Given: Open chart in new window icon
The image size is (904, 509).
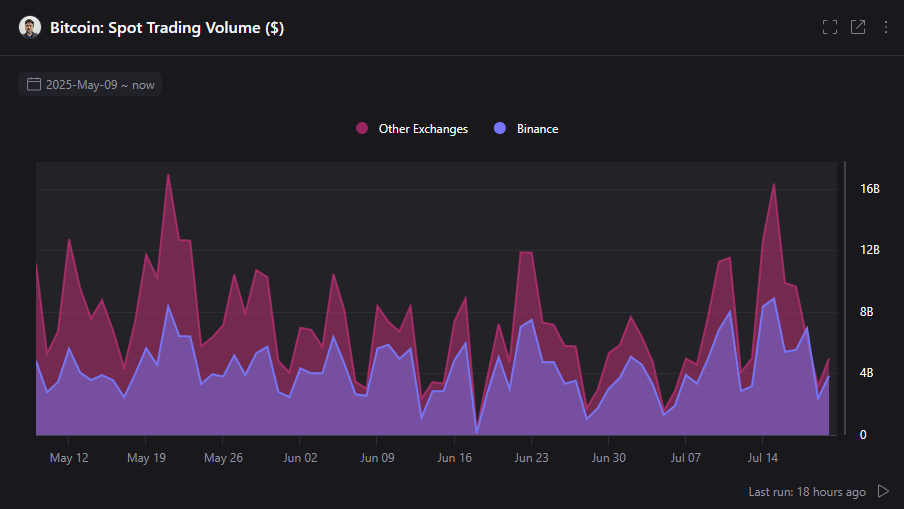Looking at the screenshot, I should pyautogui.click(x=858, y=27).
